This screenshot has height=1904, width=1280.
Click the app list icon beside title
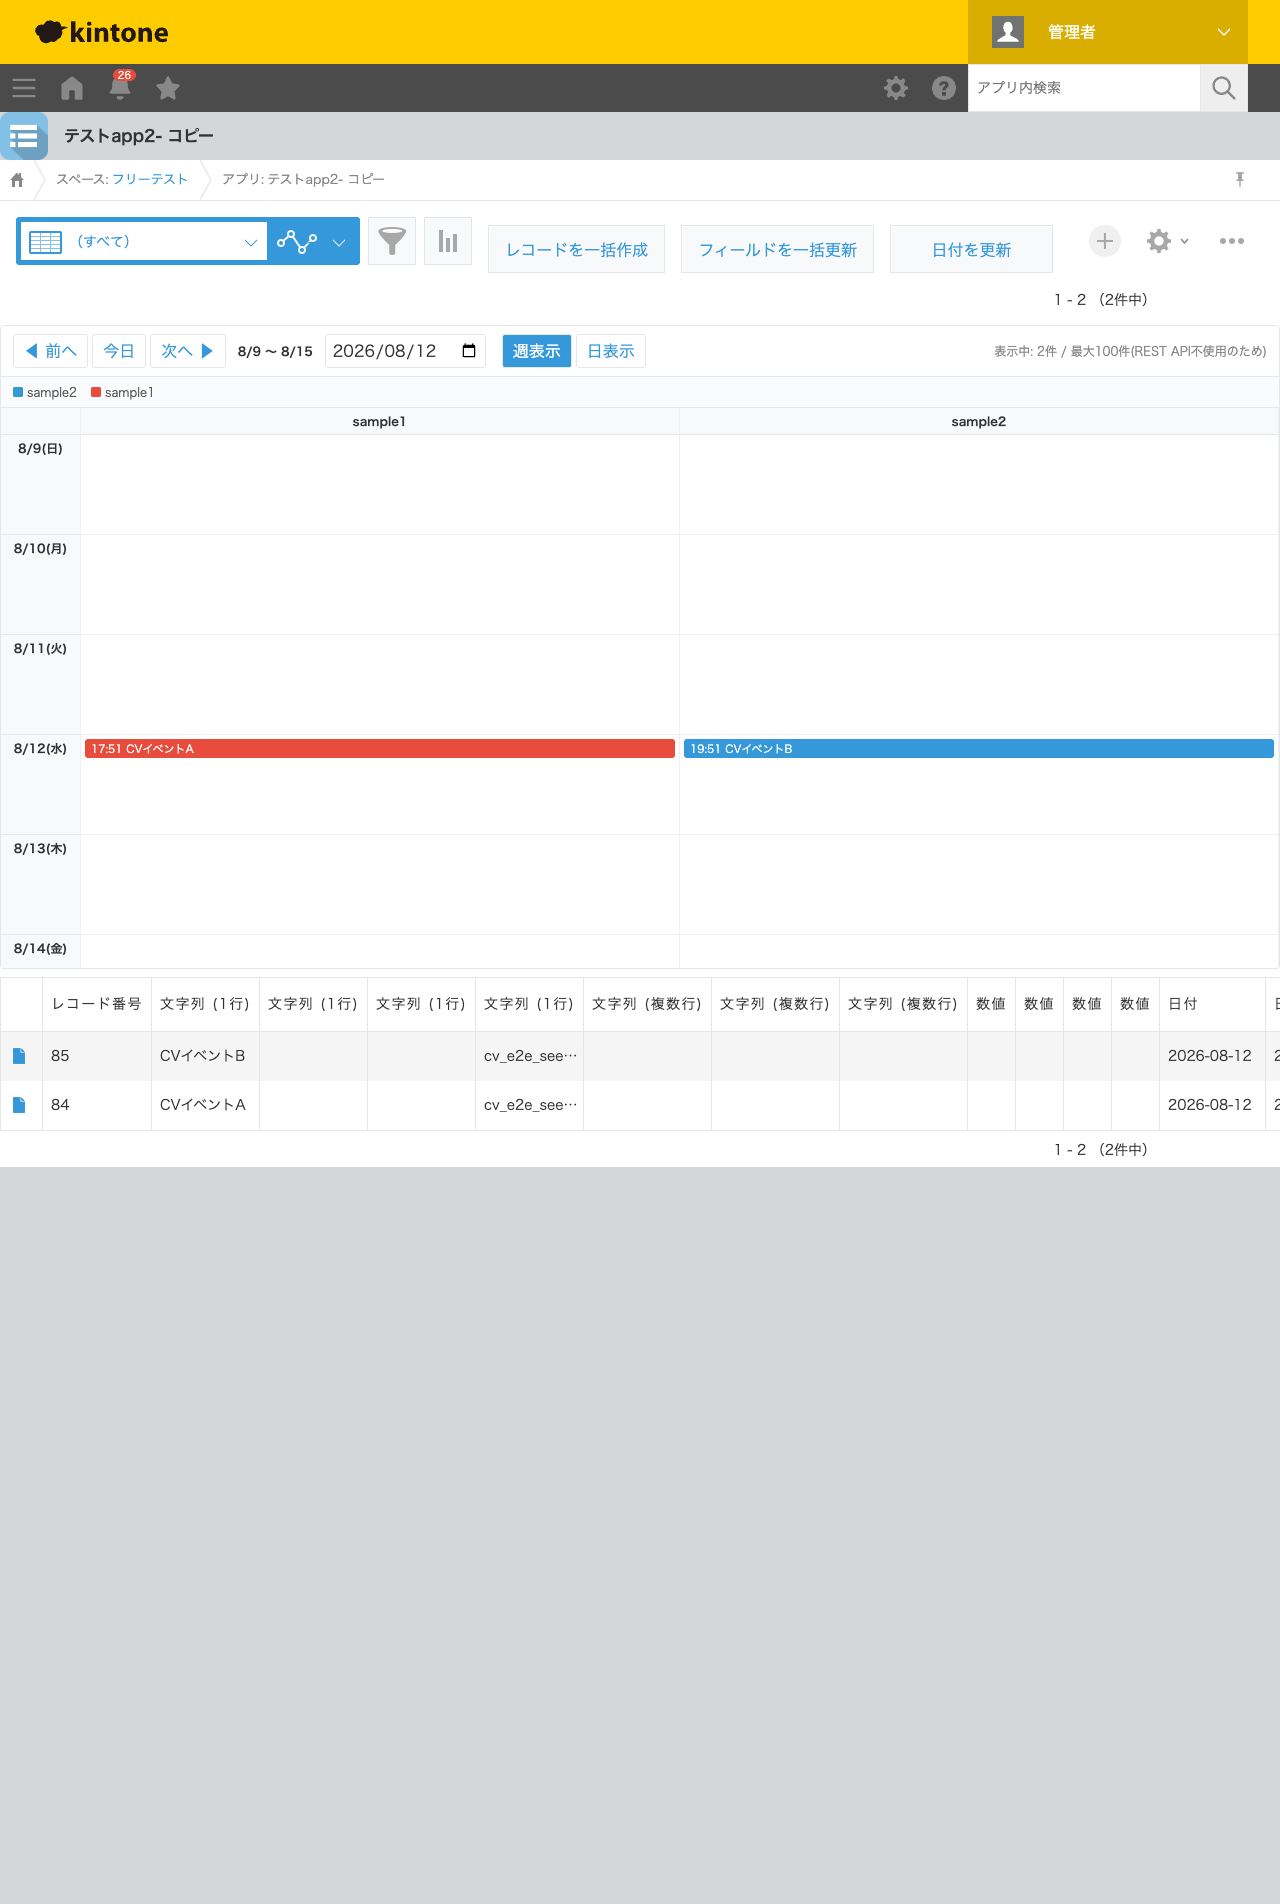[x=24, y=136]
